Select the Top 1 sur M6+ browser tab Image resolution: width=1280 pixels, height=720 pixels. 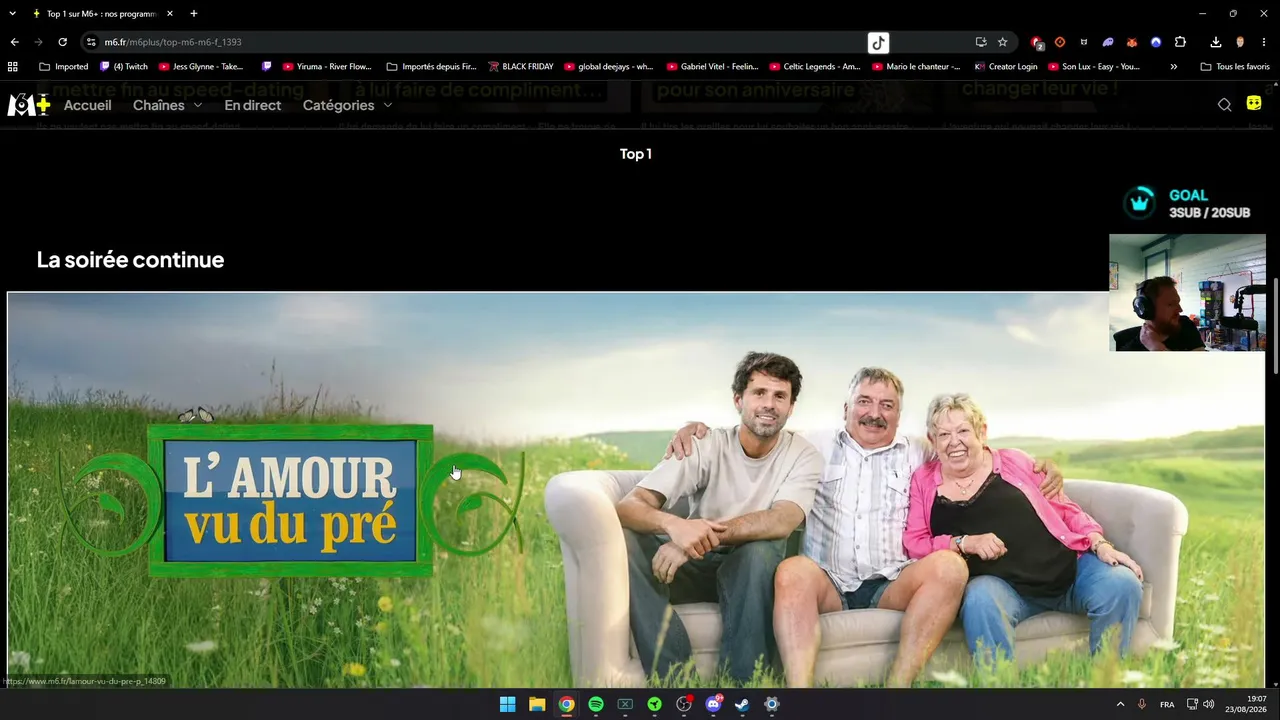click(103, 14)
